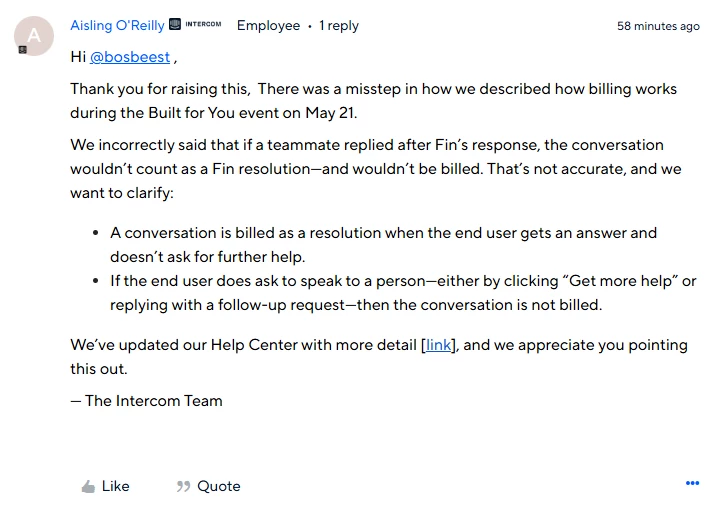The image size is (716, 509).
Task: Follow the Help Center link in brackets
Action: [x=438, y=345]
